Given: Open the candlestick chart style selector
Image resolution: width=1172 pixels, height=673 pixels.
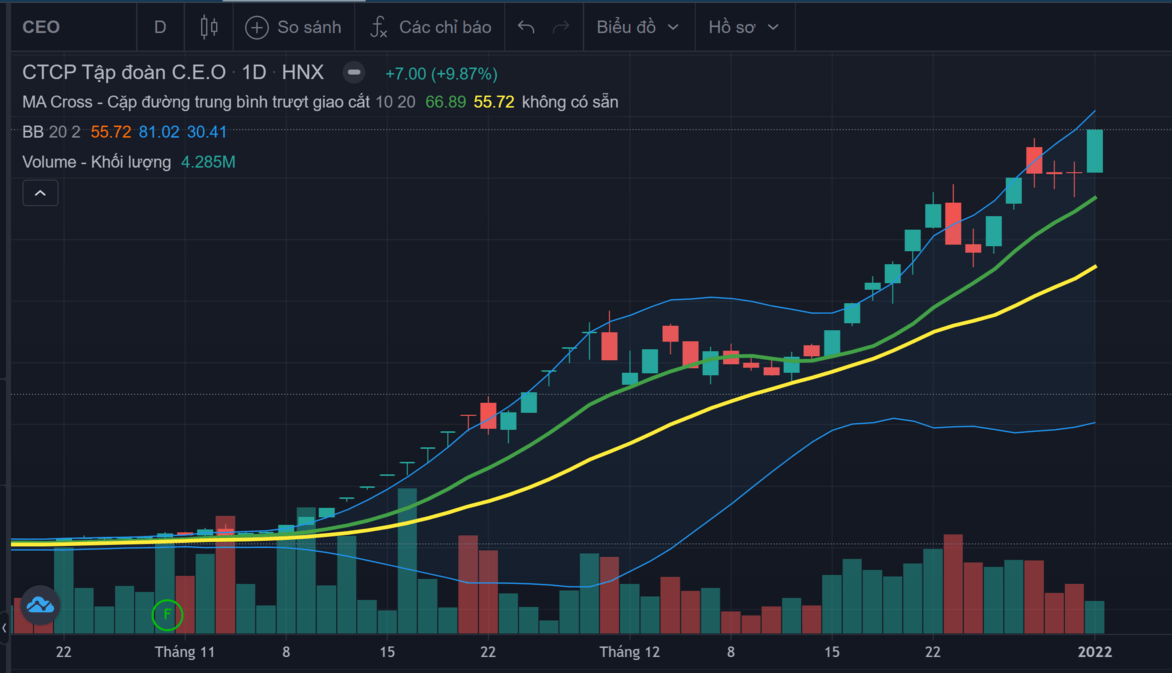Looking at the screenshot, I should click(x=209, y=27).
